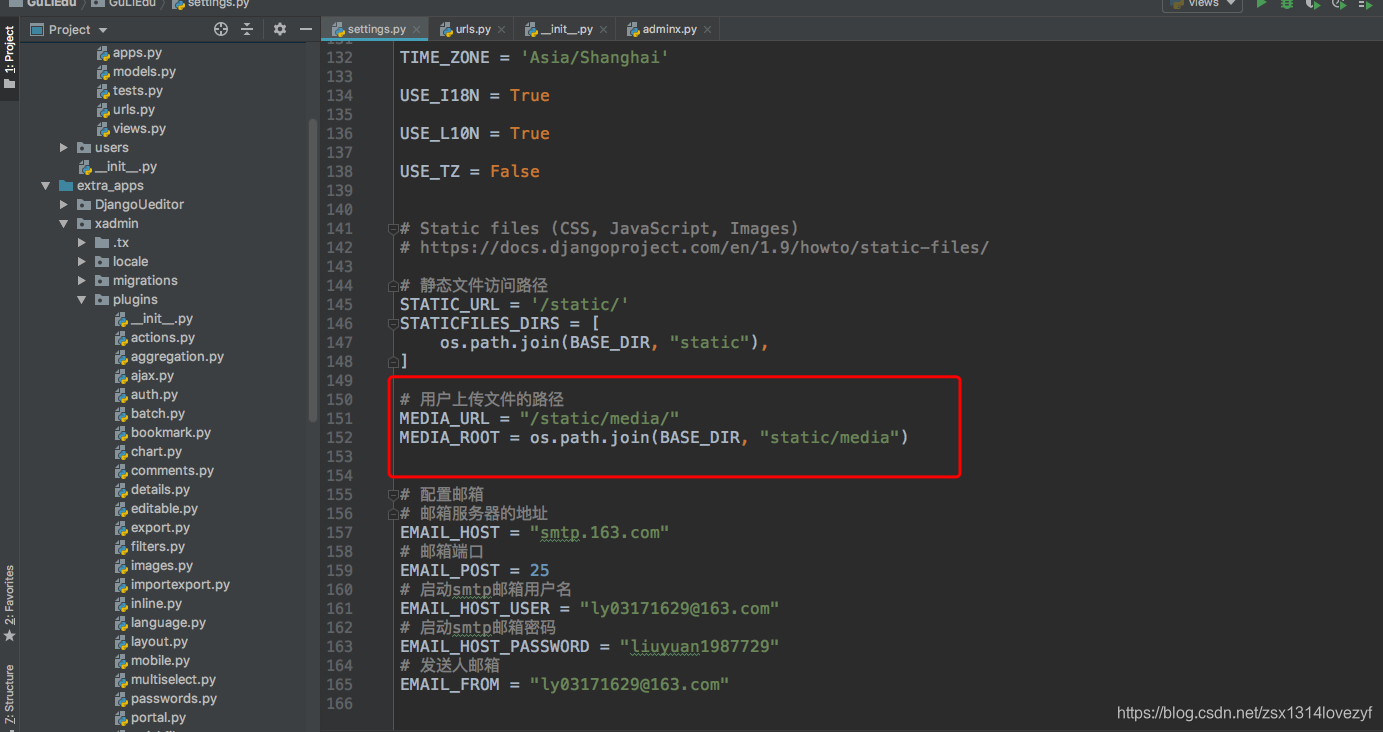Viewport: 1383px width, 732px height.
Task: Collapse the plugins folder
Action: (x=82, y=300)
